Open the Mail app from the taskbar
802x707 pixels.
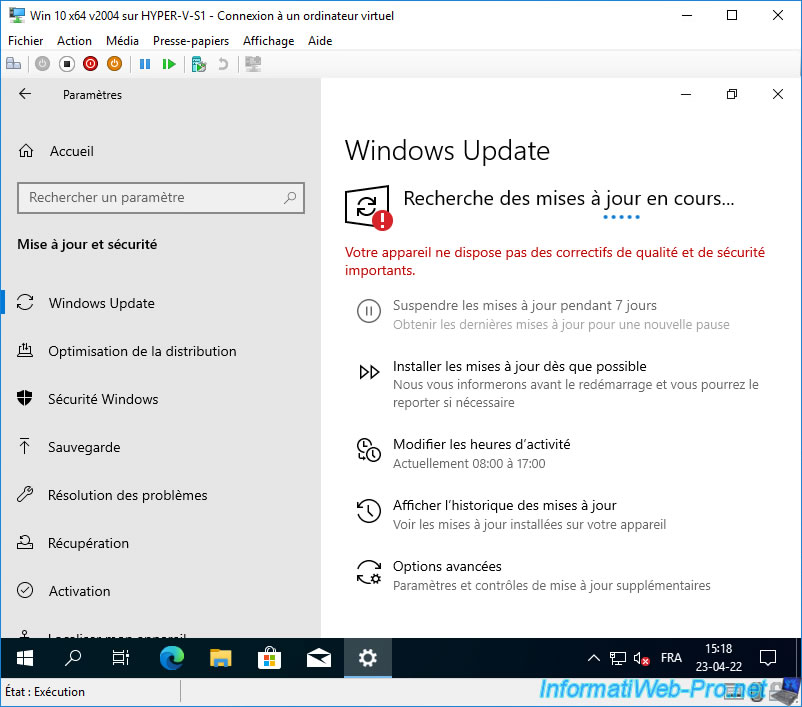[319, 658]
